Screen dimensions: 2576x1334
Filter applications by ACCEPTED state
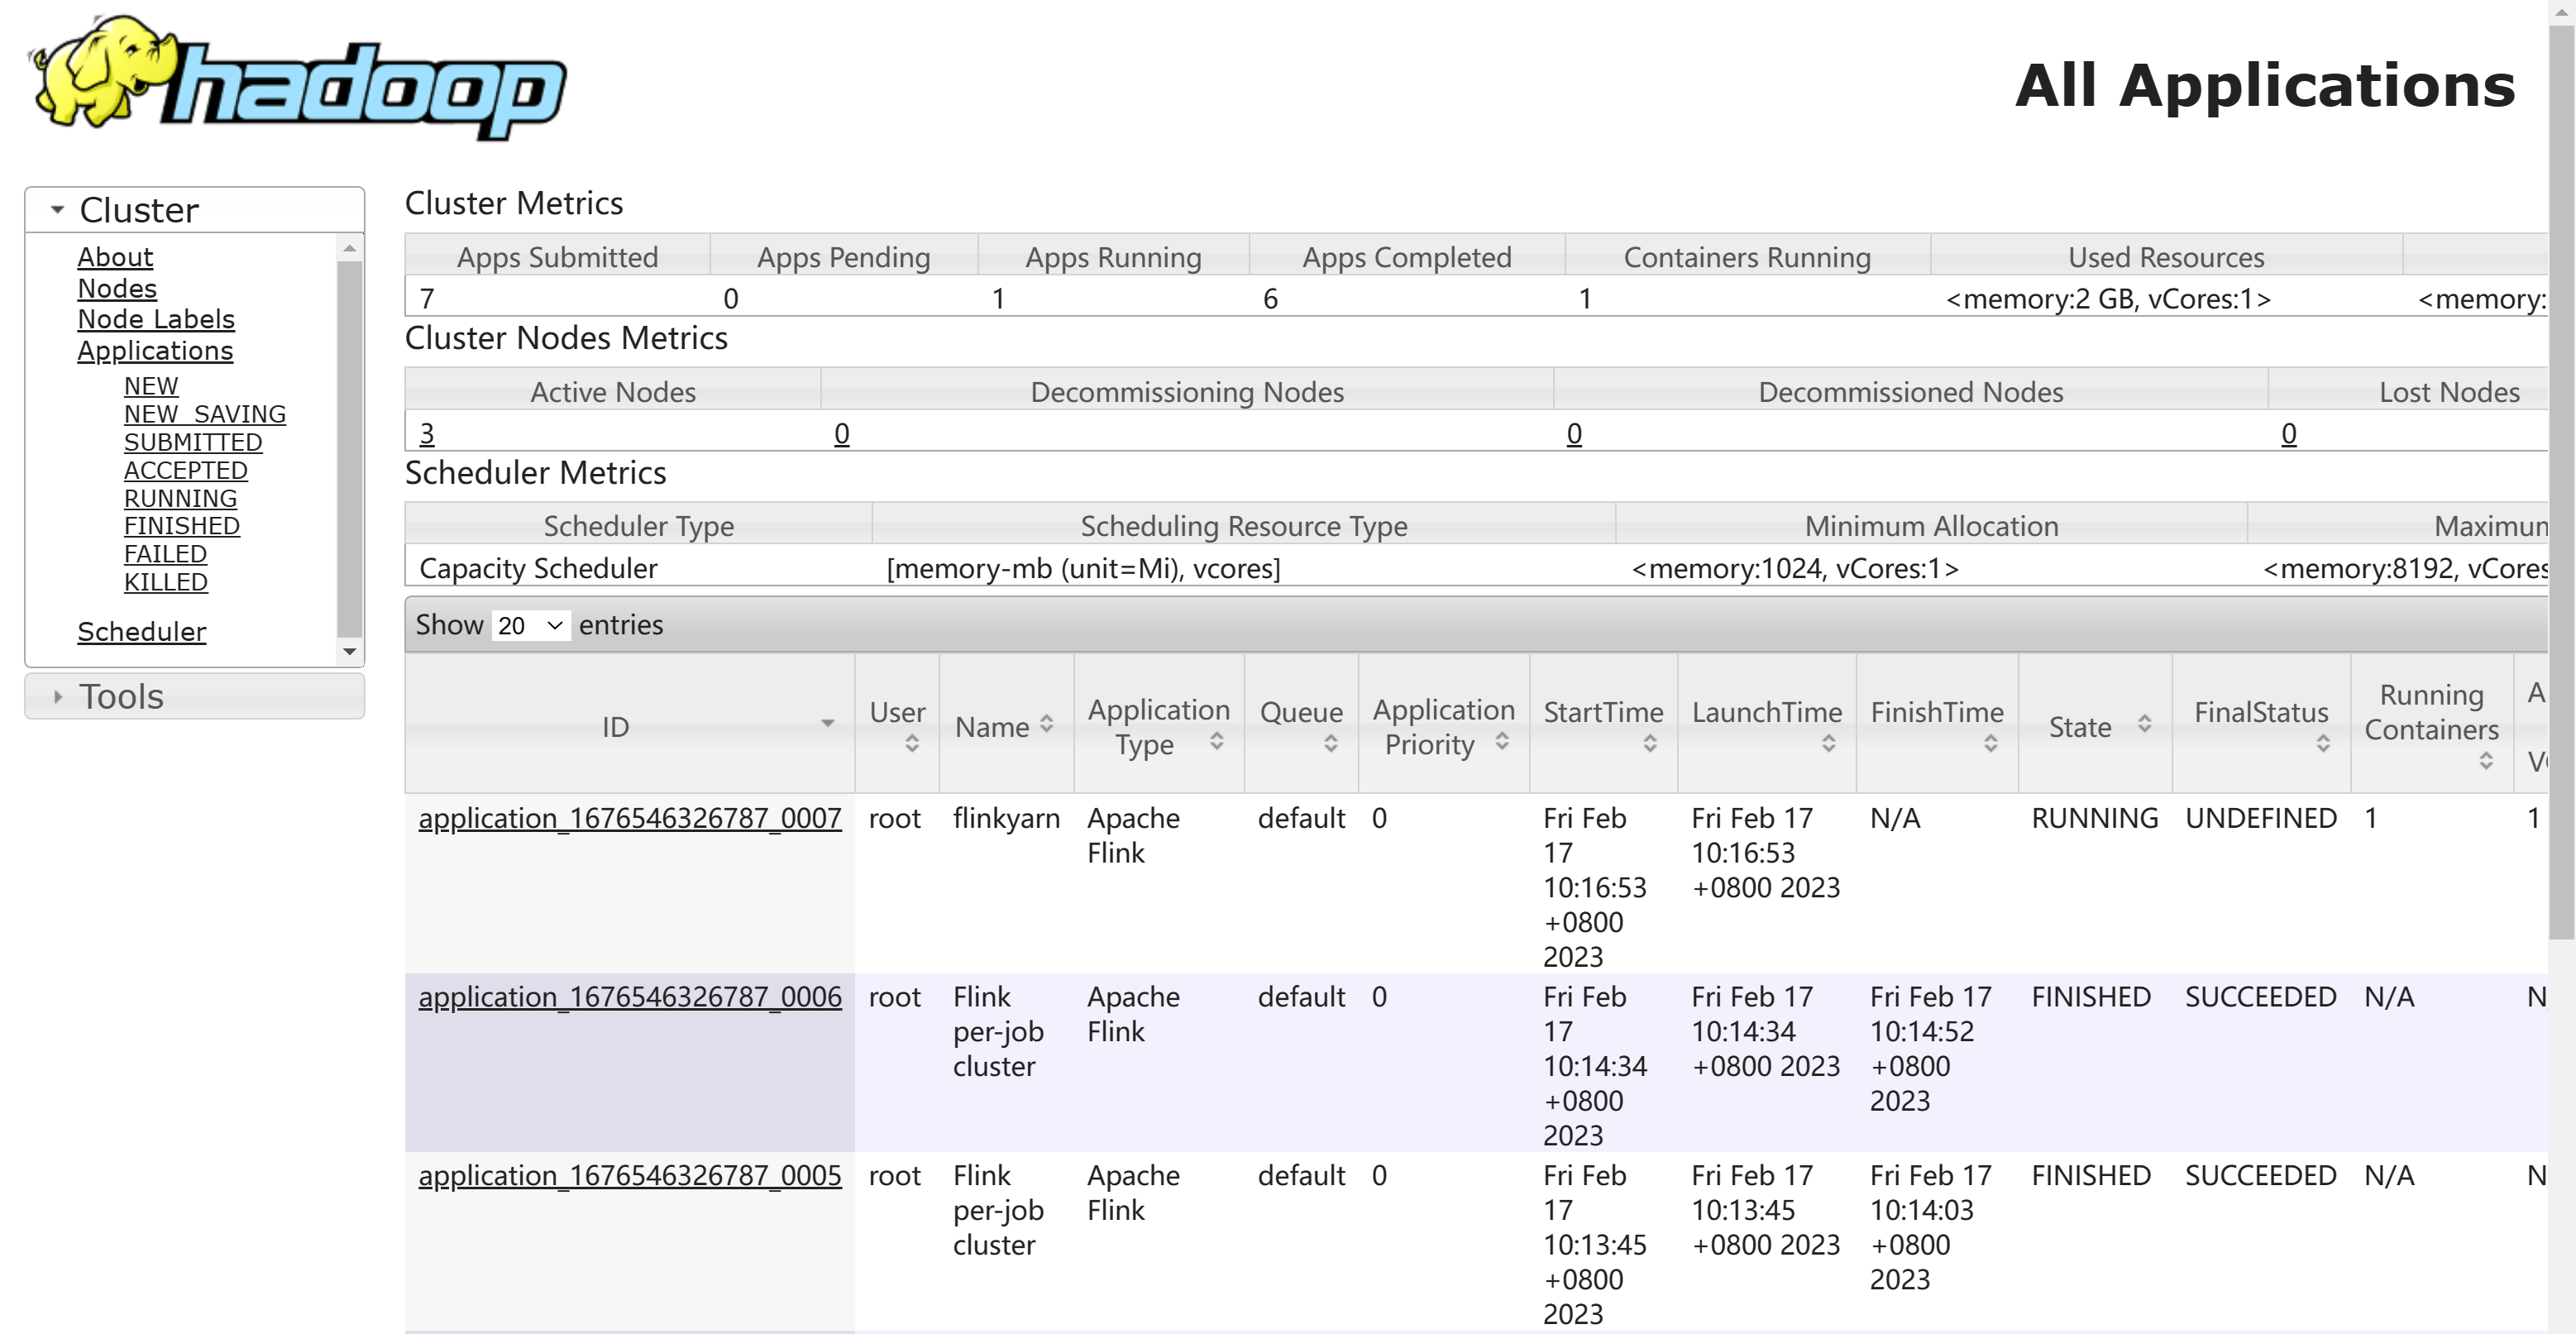186,470
